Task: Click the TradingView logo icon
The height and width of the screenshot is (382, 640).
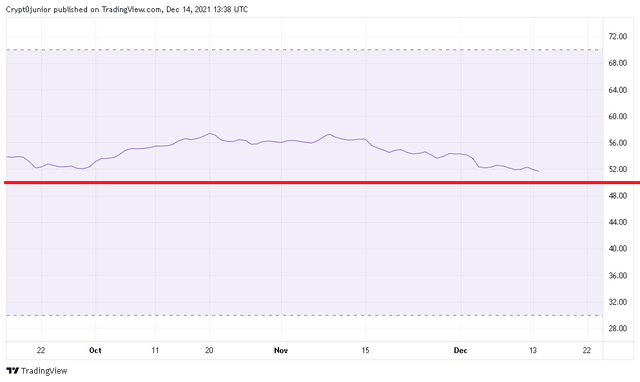Action: [13, 371]
